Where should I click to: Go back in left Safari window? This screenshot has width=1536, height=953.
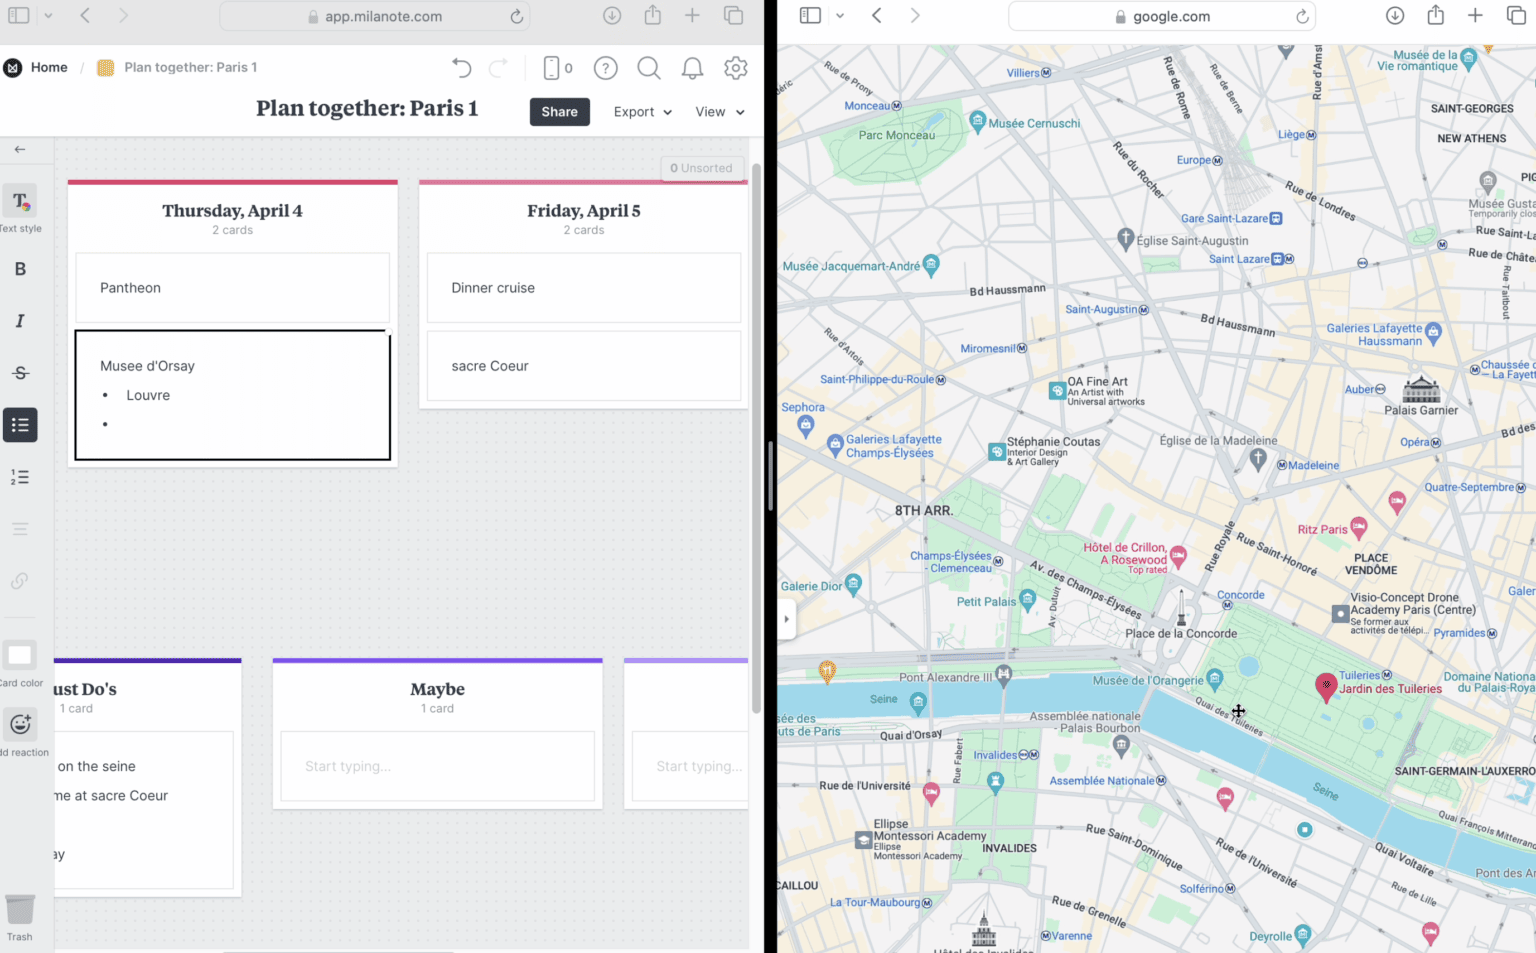(x=85, y=15)
